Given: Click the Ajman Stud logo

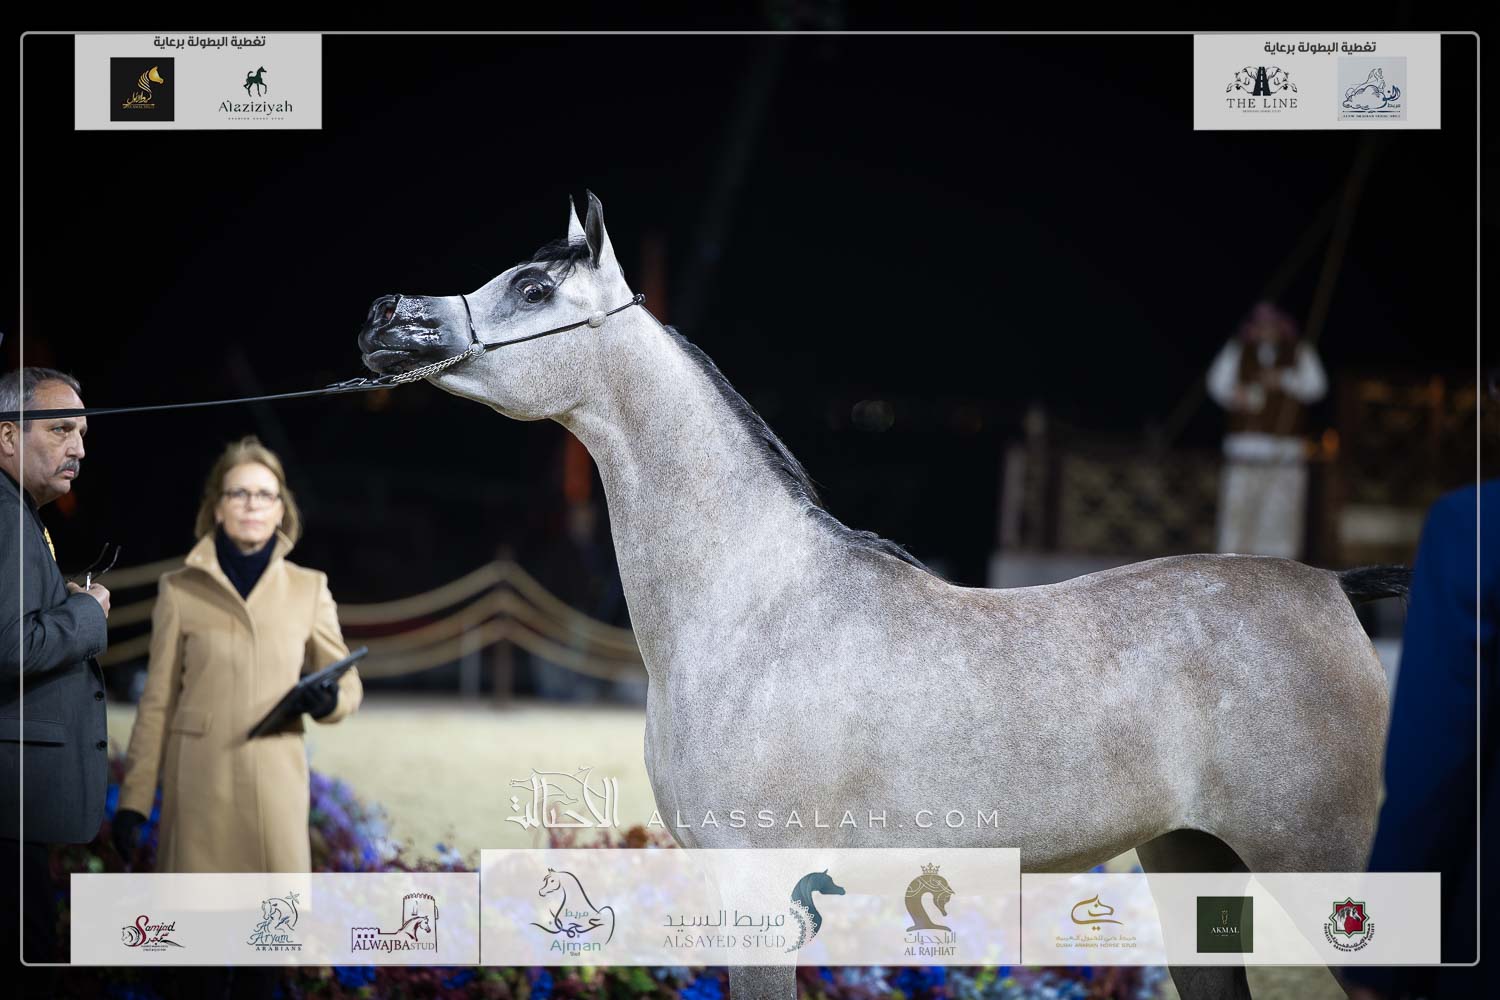Looking at the screenshot, I should point(566,912).
